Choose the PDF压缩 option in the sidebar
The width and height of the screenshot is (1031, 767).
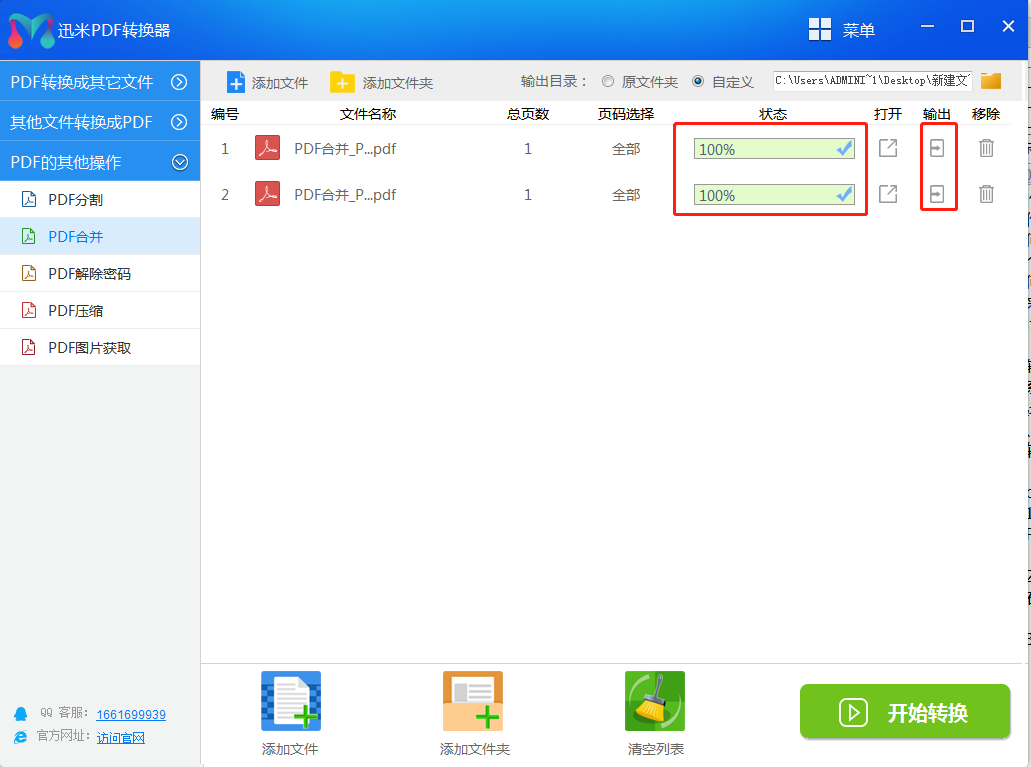point(75,311)
